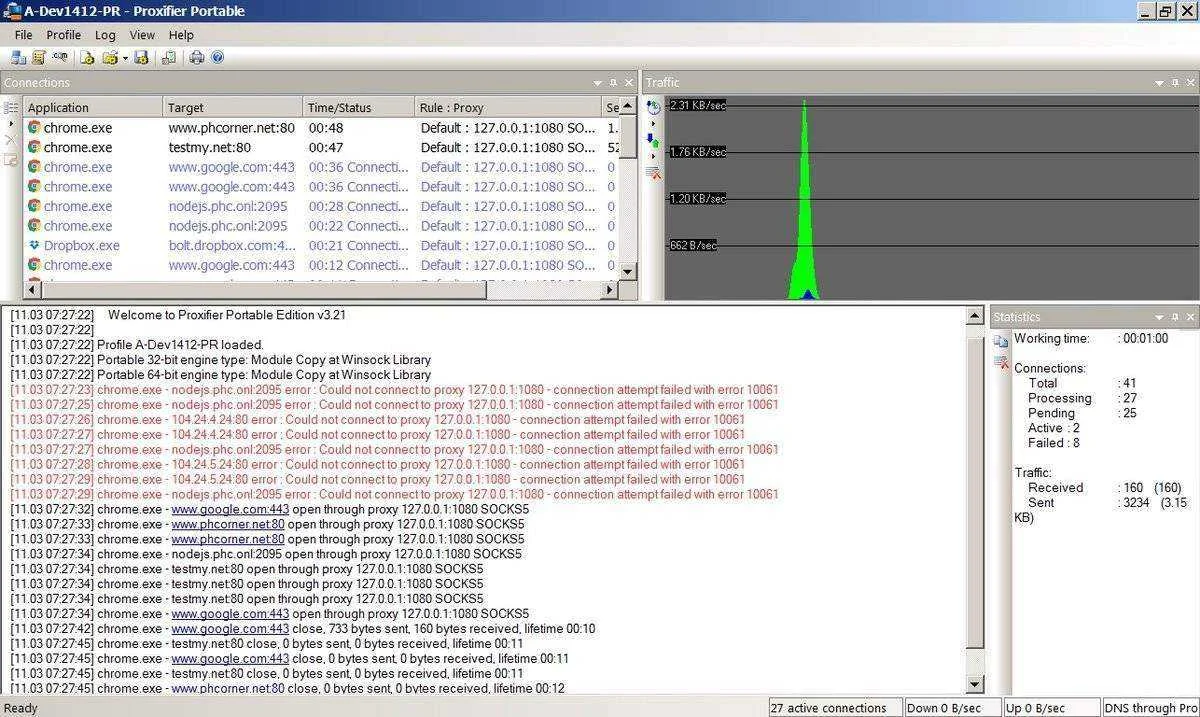Expand arrow below traffic up/down icon
The height and width of the screenshot is (717, 1200).
(x=653, y=156)
